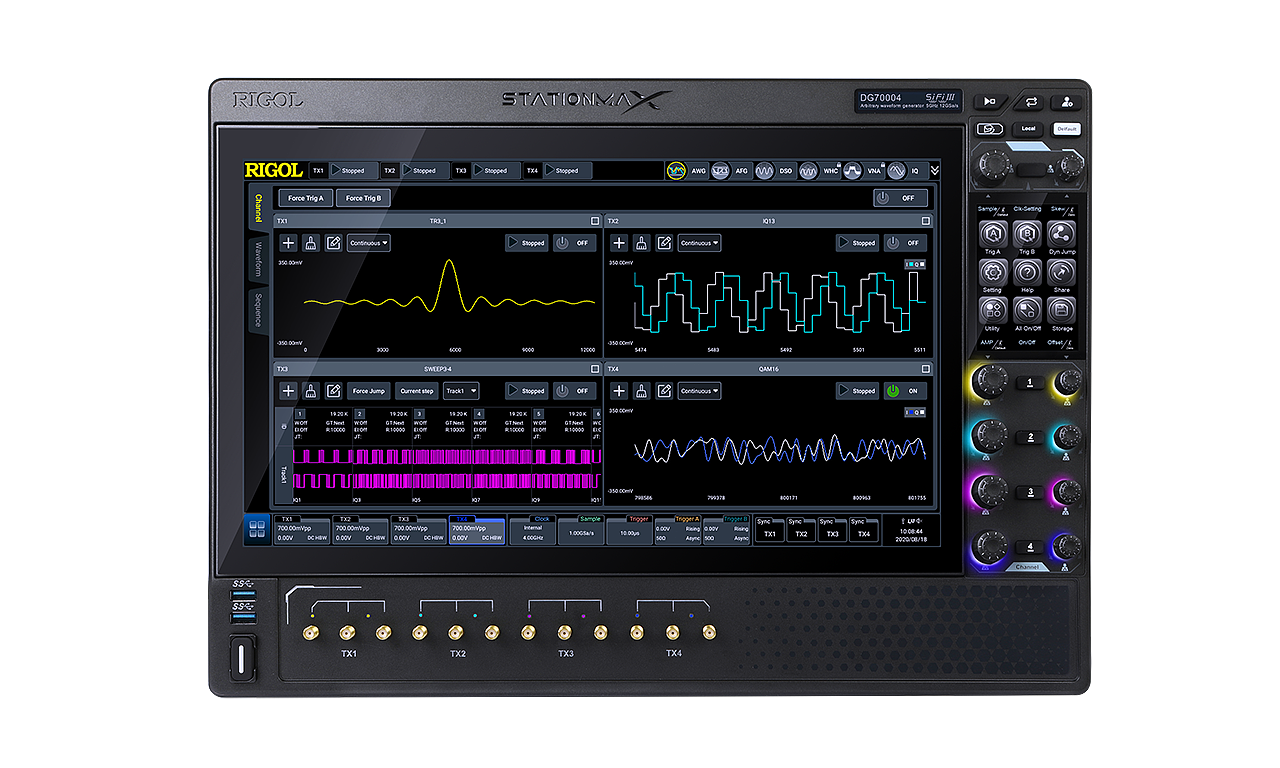
Task: Maximize the TX1 panel
Action: tap(595, 221)
